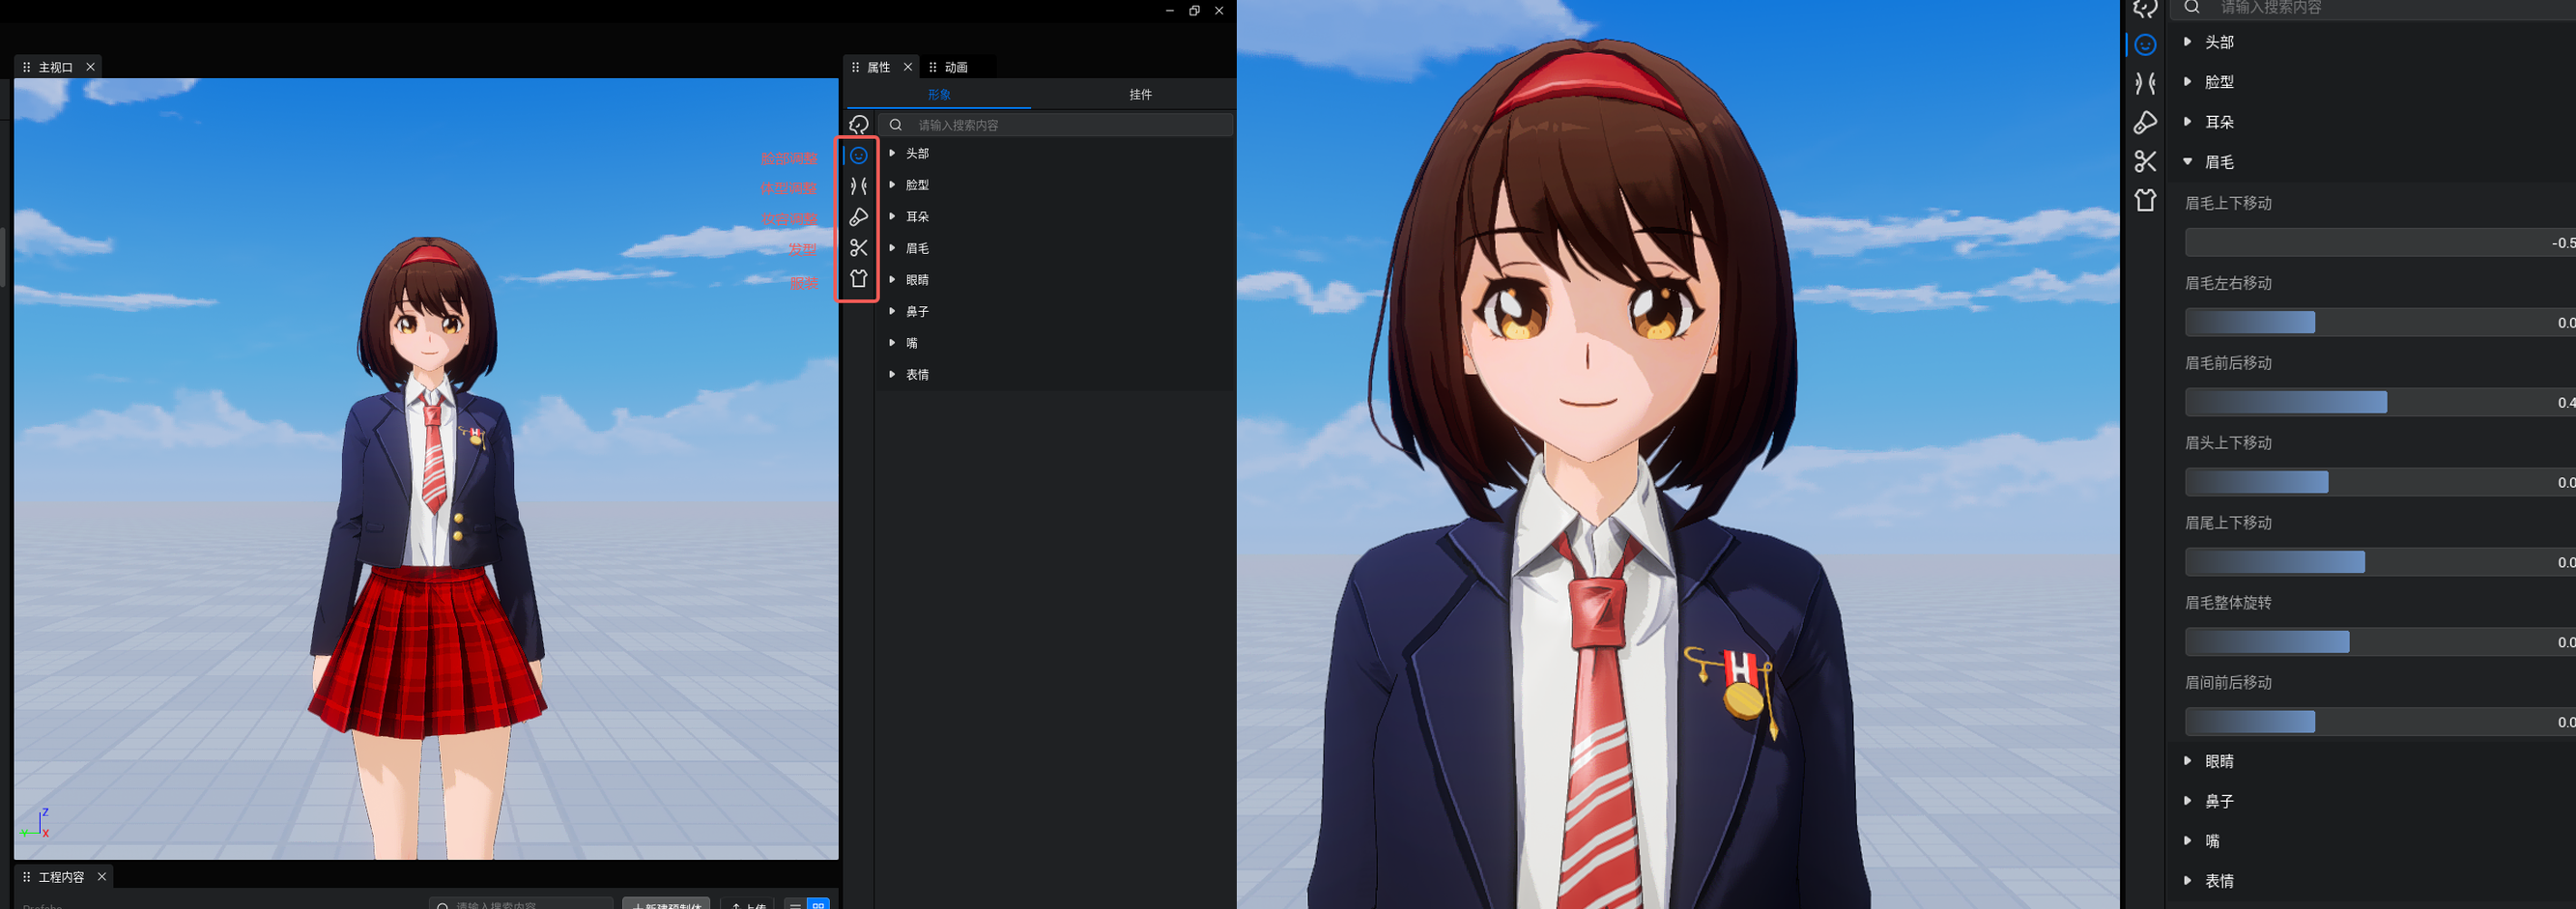Adjust the 眉尾上下移动 slider

click(x=2380, y=562)
